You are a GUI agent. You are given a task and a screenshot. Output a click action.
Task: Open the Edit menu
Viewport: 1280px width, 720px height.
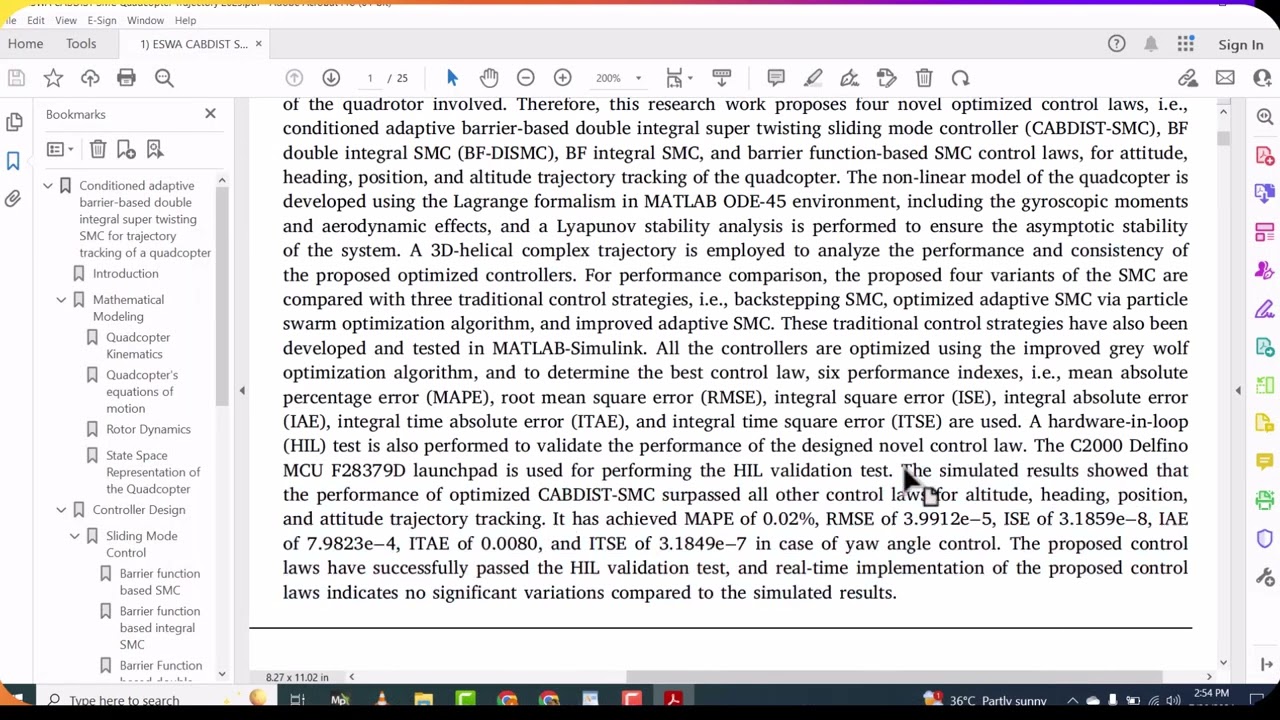35,20
